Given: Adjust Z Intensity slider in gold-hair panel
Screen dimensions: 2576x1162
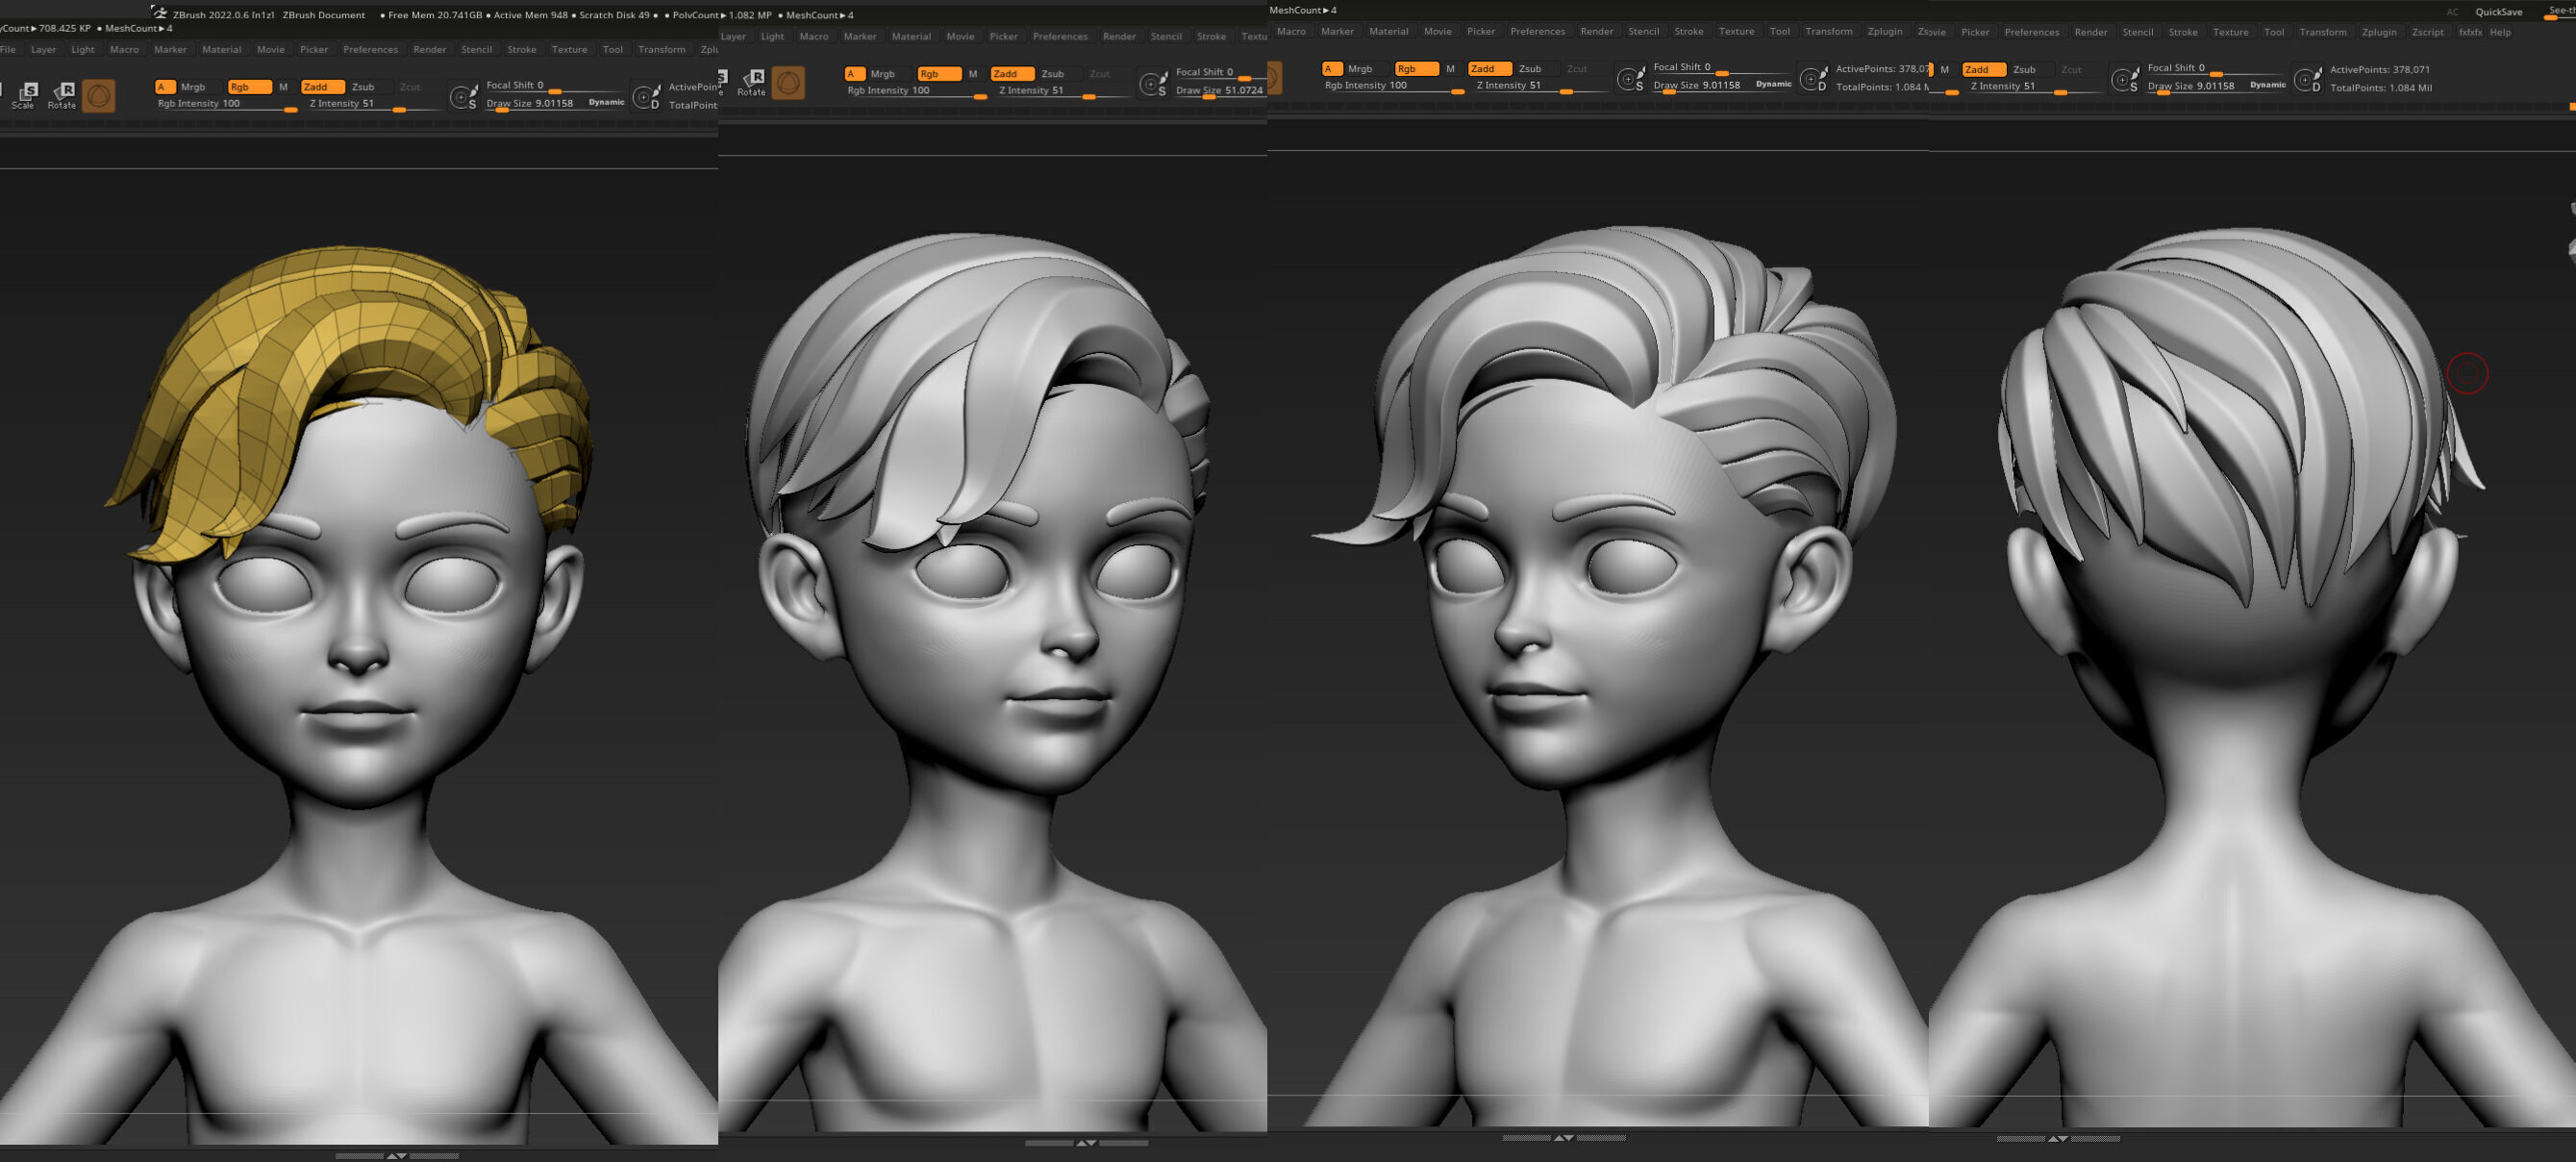Looking at the screenshot, I should point(374,104).
